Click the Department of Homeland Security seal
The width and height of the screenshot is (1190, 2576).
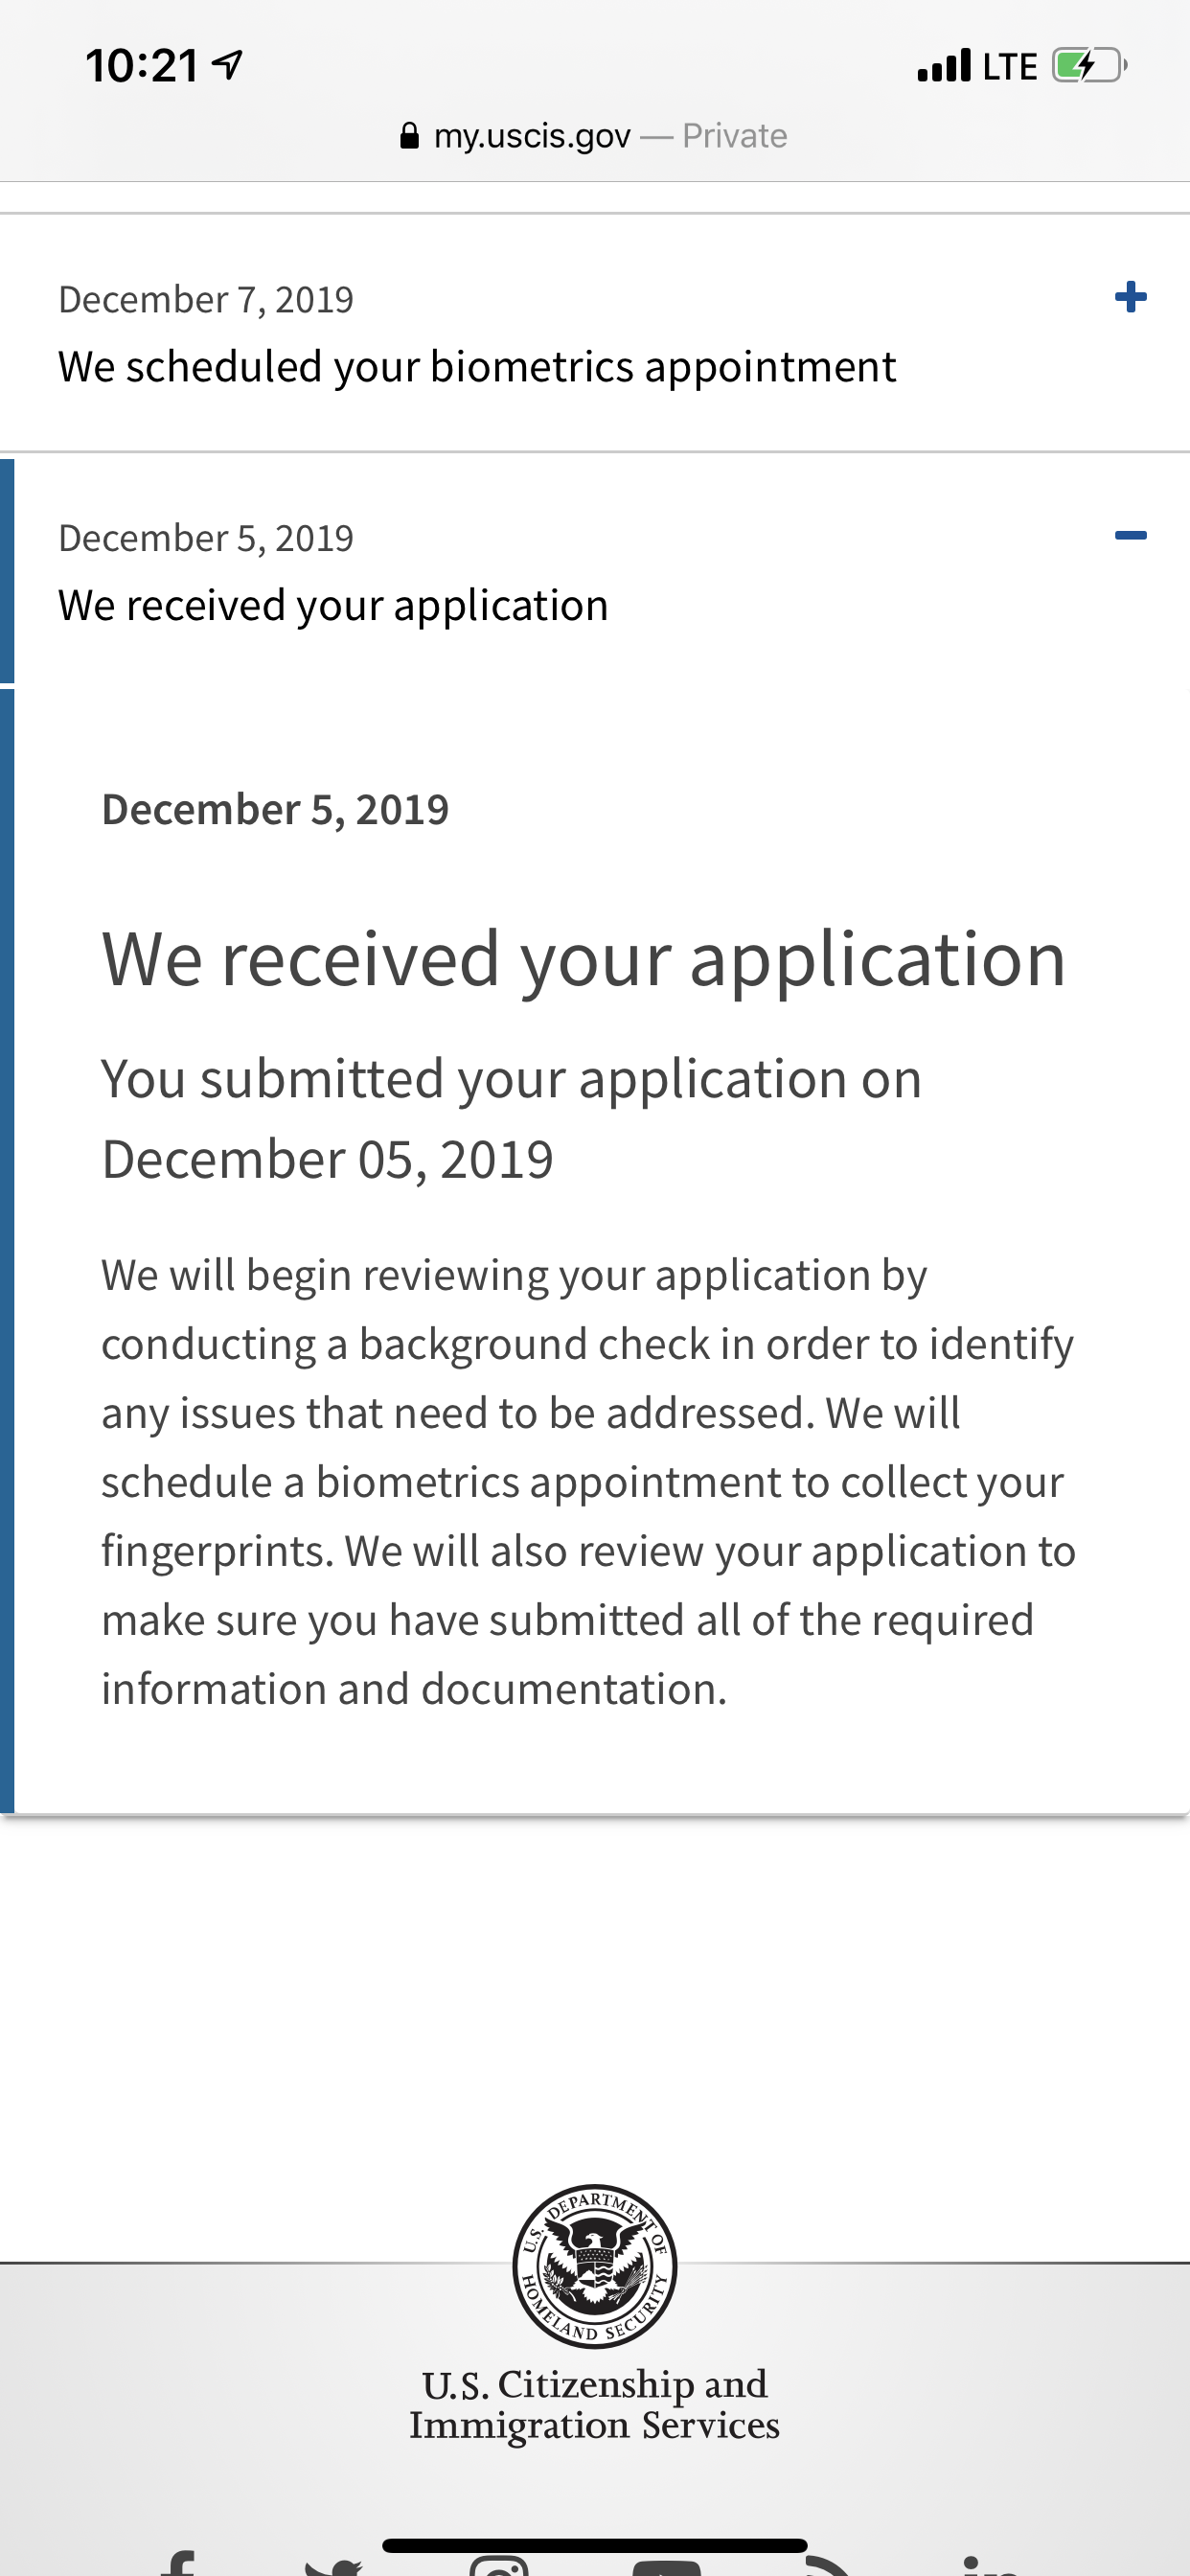click(x=595, y=2266)
